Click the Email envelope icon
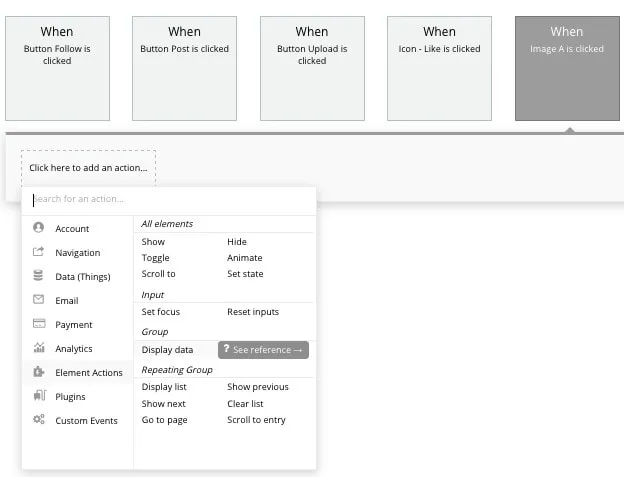The width and height of the screenshot is (624, 477). tap(39, 300)
